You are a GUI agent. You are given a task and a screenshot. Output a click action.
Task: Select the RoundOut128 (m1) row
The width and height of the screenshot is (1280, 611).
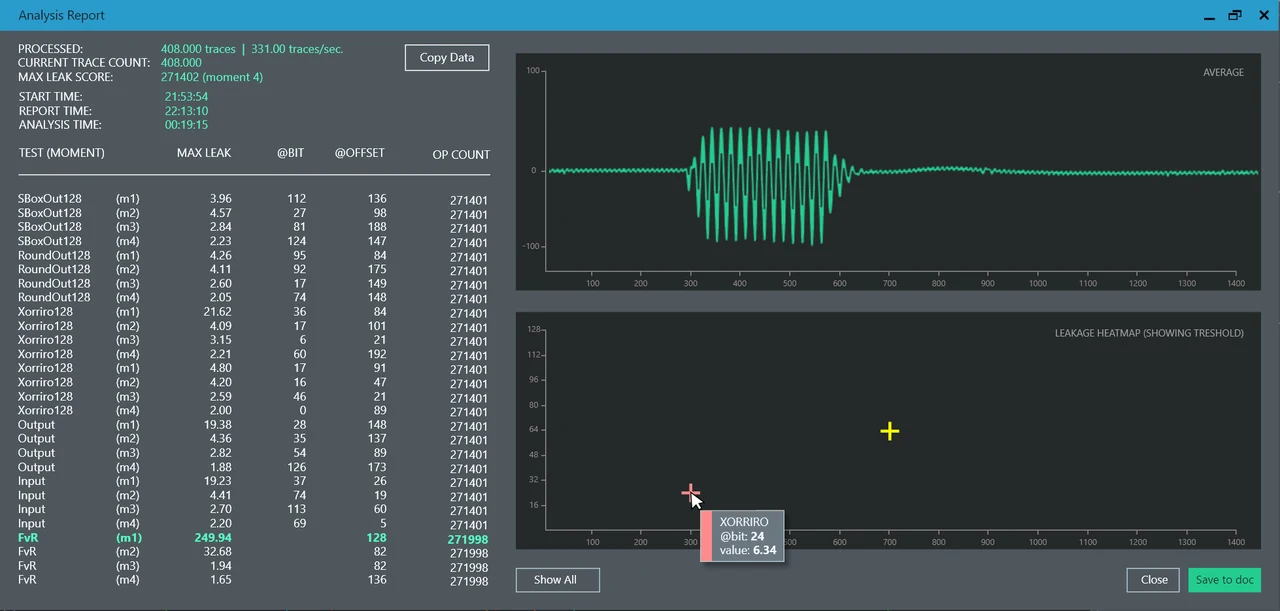pyautogui.click(x=254, y=255)
